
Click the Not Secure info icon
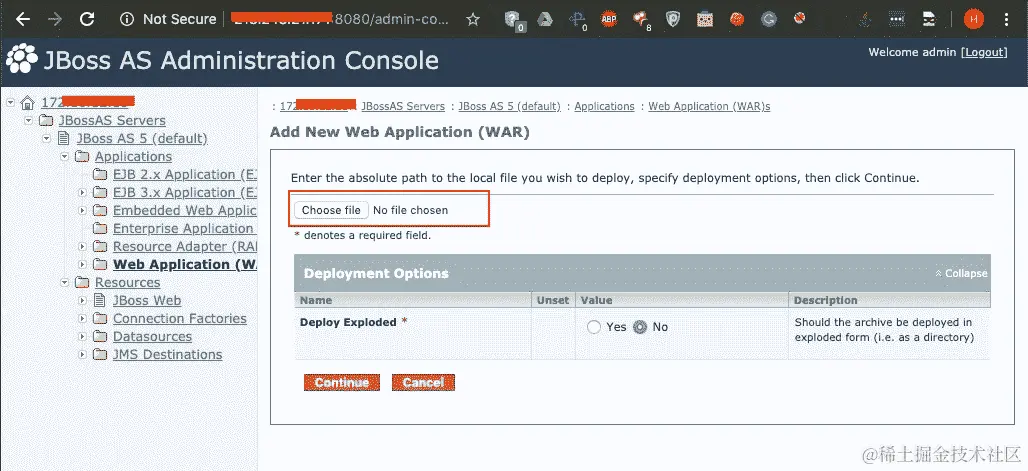click(127, 19)
